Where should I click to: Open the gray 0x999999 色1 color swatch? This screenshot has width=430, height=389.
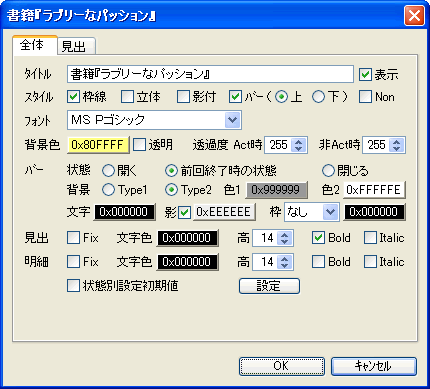(x=276, y=190)
